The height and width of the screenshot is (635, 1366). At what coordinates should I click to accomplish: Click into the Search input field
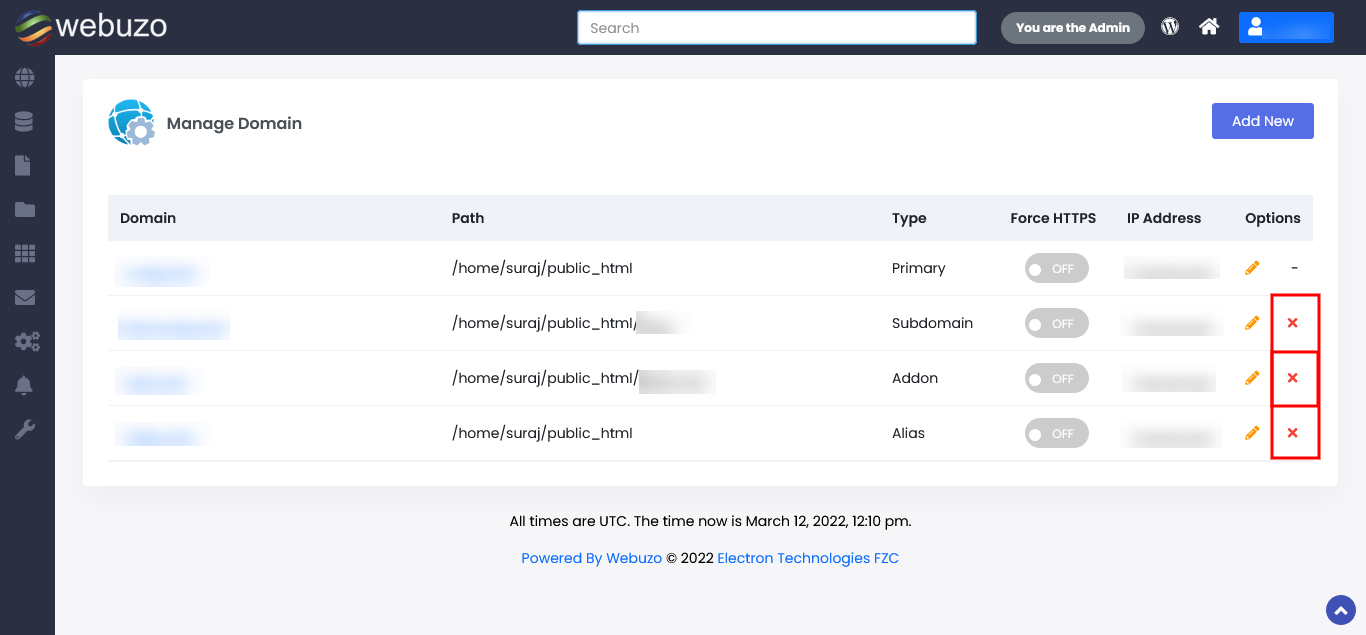click(776, 28)
